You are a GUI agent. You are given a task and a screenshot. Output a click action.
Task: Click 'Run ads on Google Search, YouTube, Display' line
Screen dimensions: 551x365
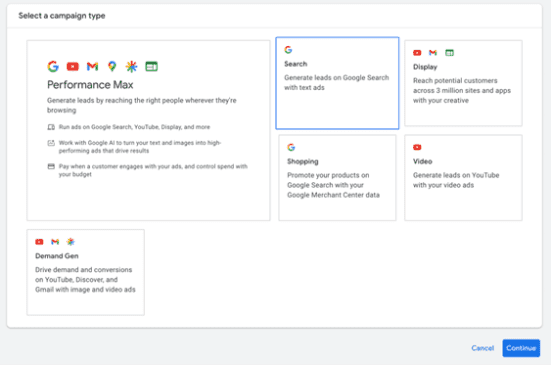click(134, 127)
